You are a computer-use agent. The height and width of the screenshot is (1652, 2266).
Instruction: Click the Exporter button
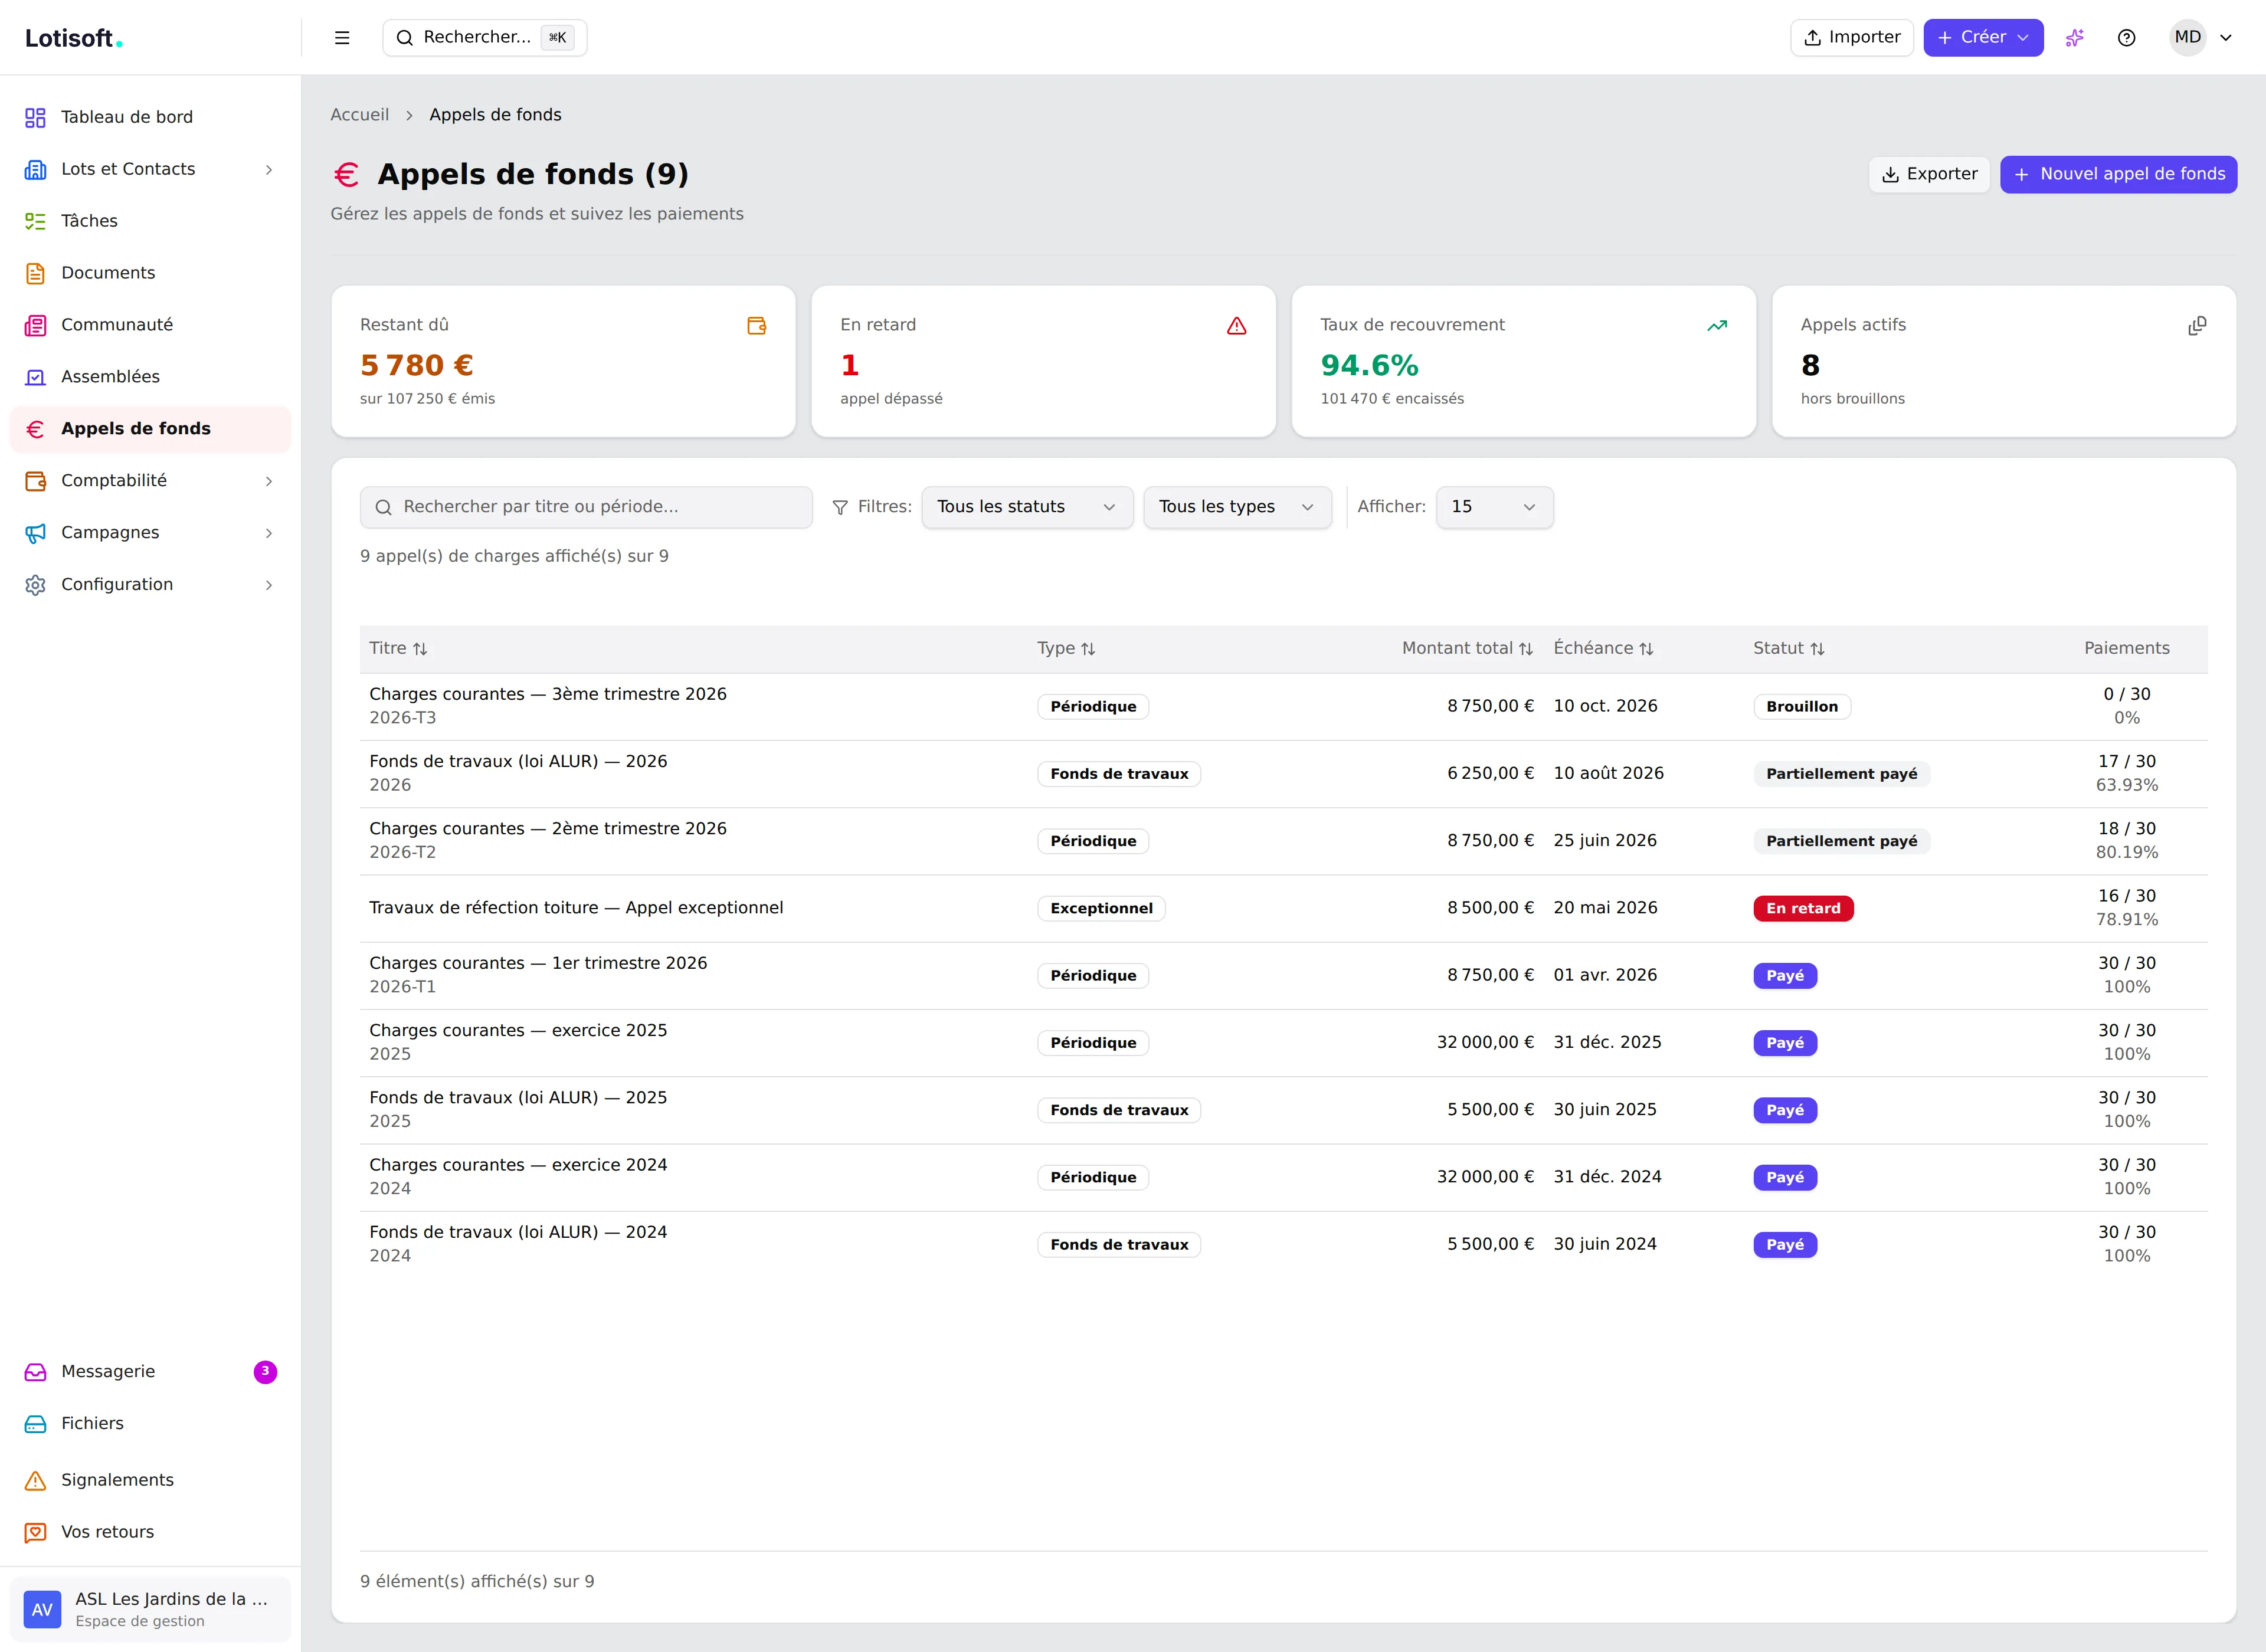(x=1929, y=174)
